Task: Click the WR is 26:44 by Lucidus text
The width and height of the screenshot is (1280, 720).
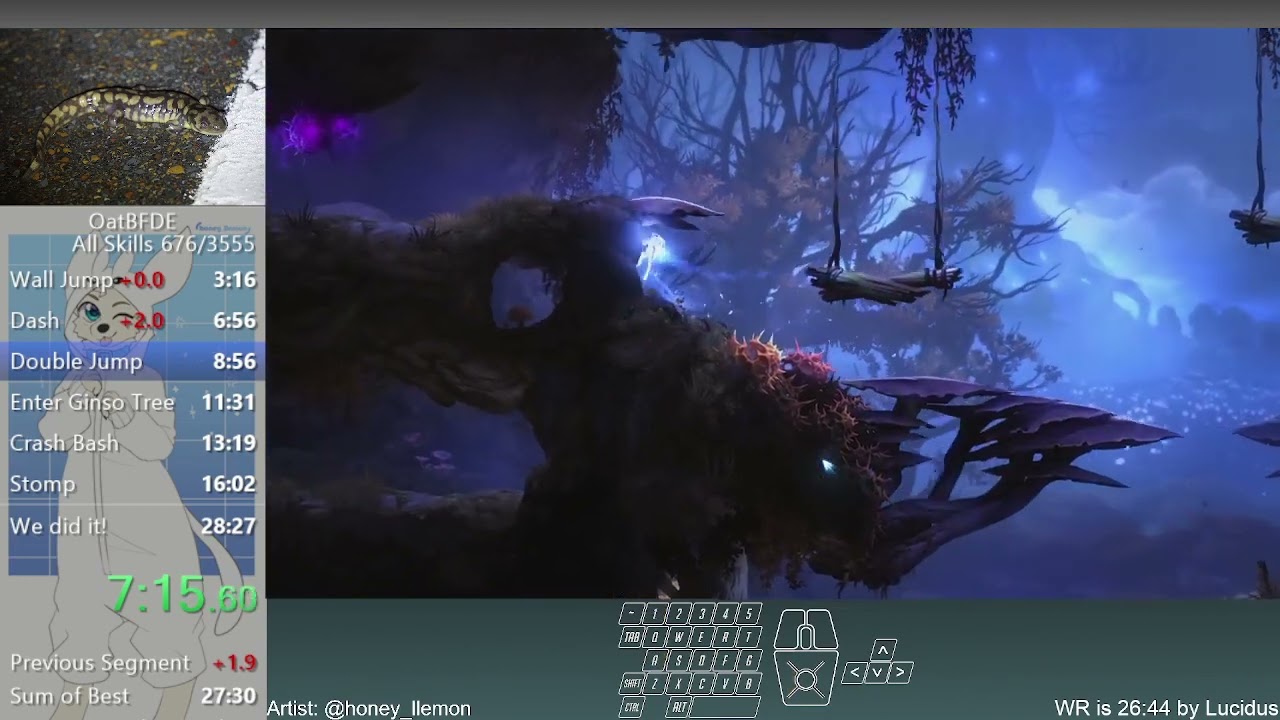Action: coord(1166,708)
